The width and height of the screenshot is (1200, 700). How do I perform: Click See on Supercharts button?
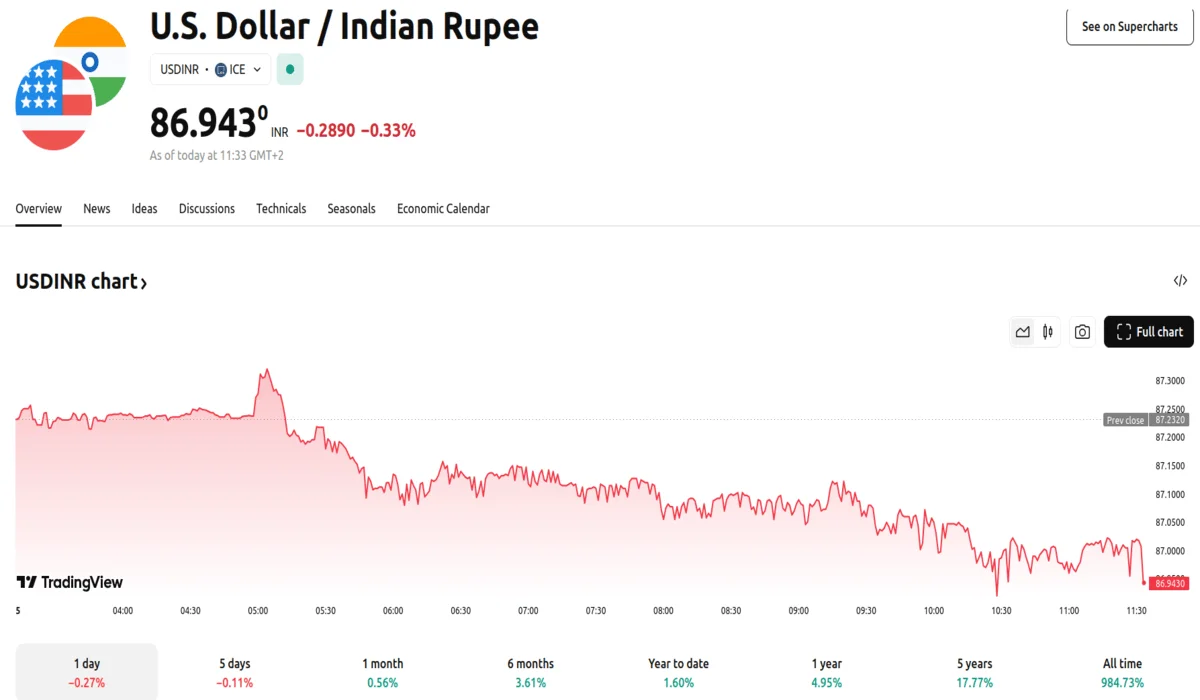(x=1129, y=27)
